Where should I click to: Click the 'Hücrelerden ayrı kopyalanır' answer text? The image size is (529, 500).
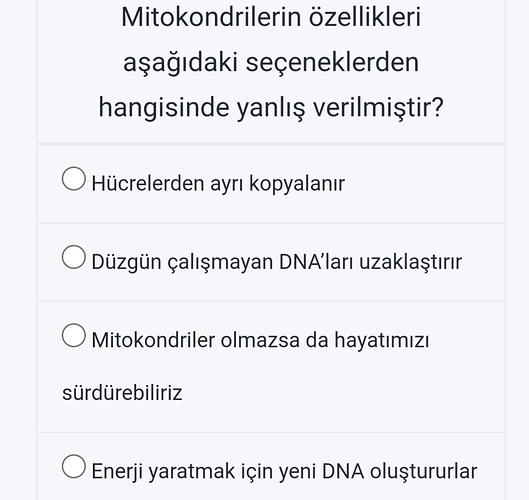[218, 184]
